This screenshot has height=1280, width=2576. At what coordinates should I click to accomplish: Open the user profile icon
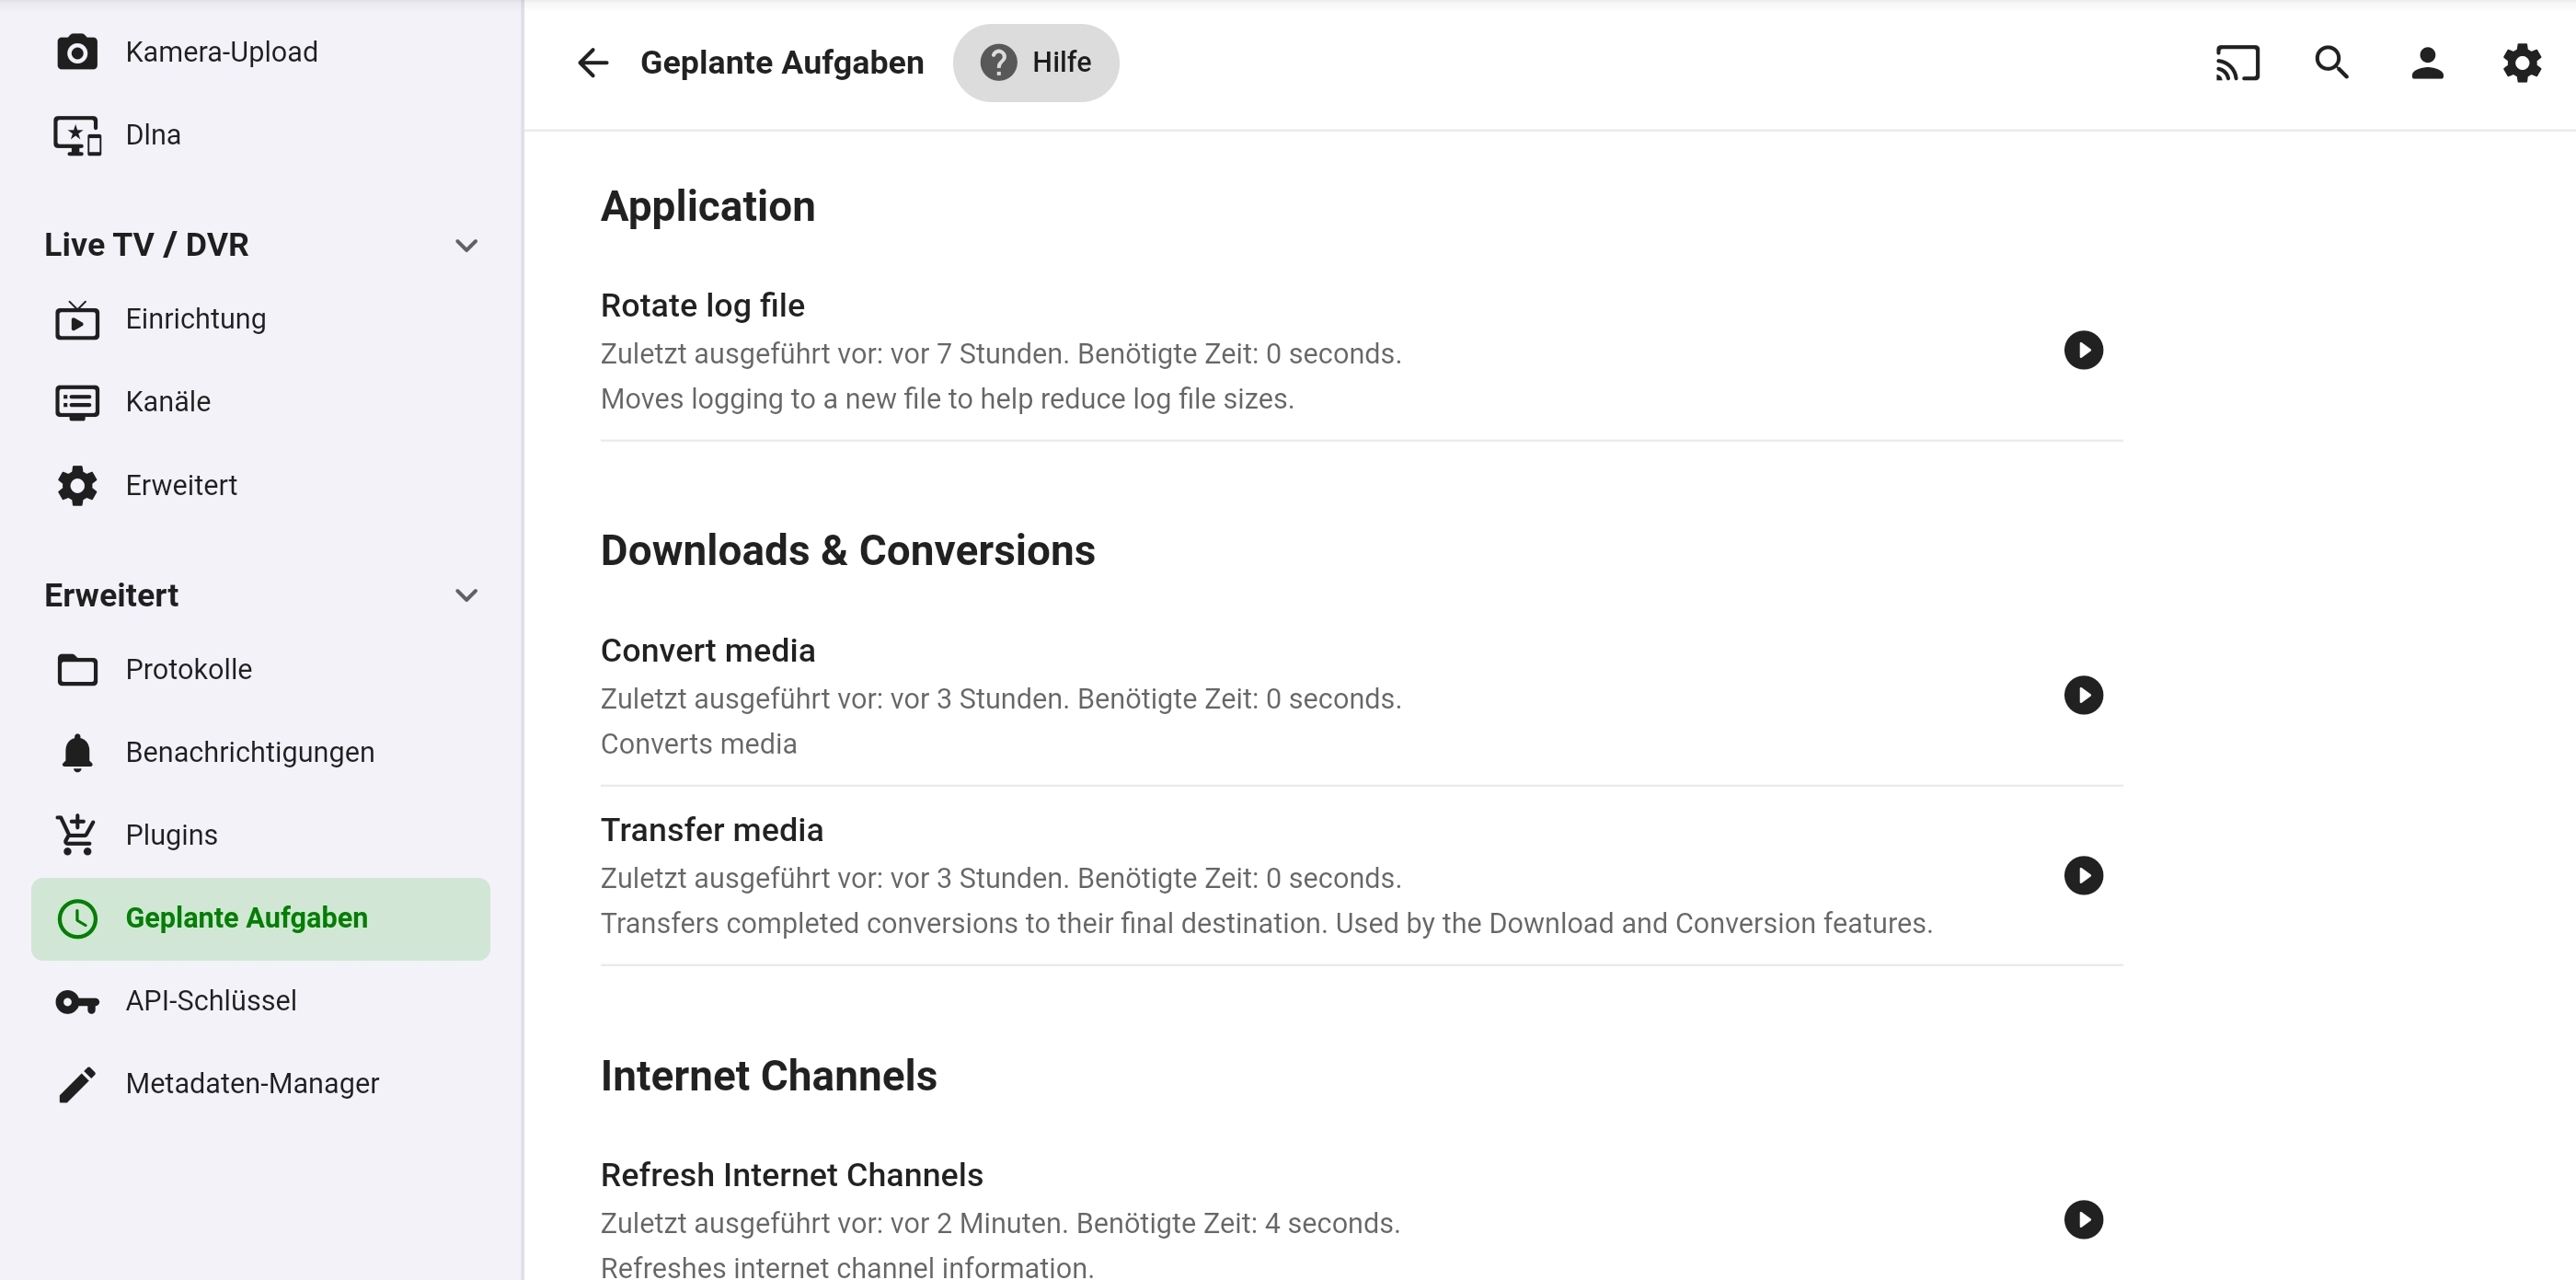(2427, 63)
